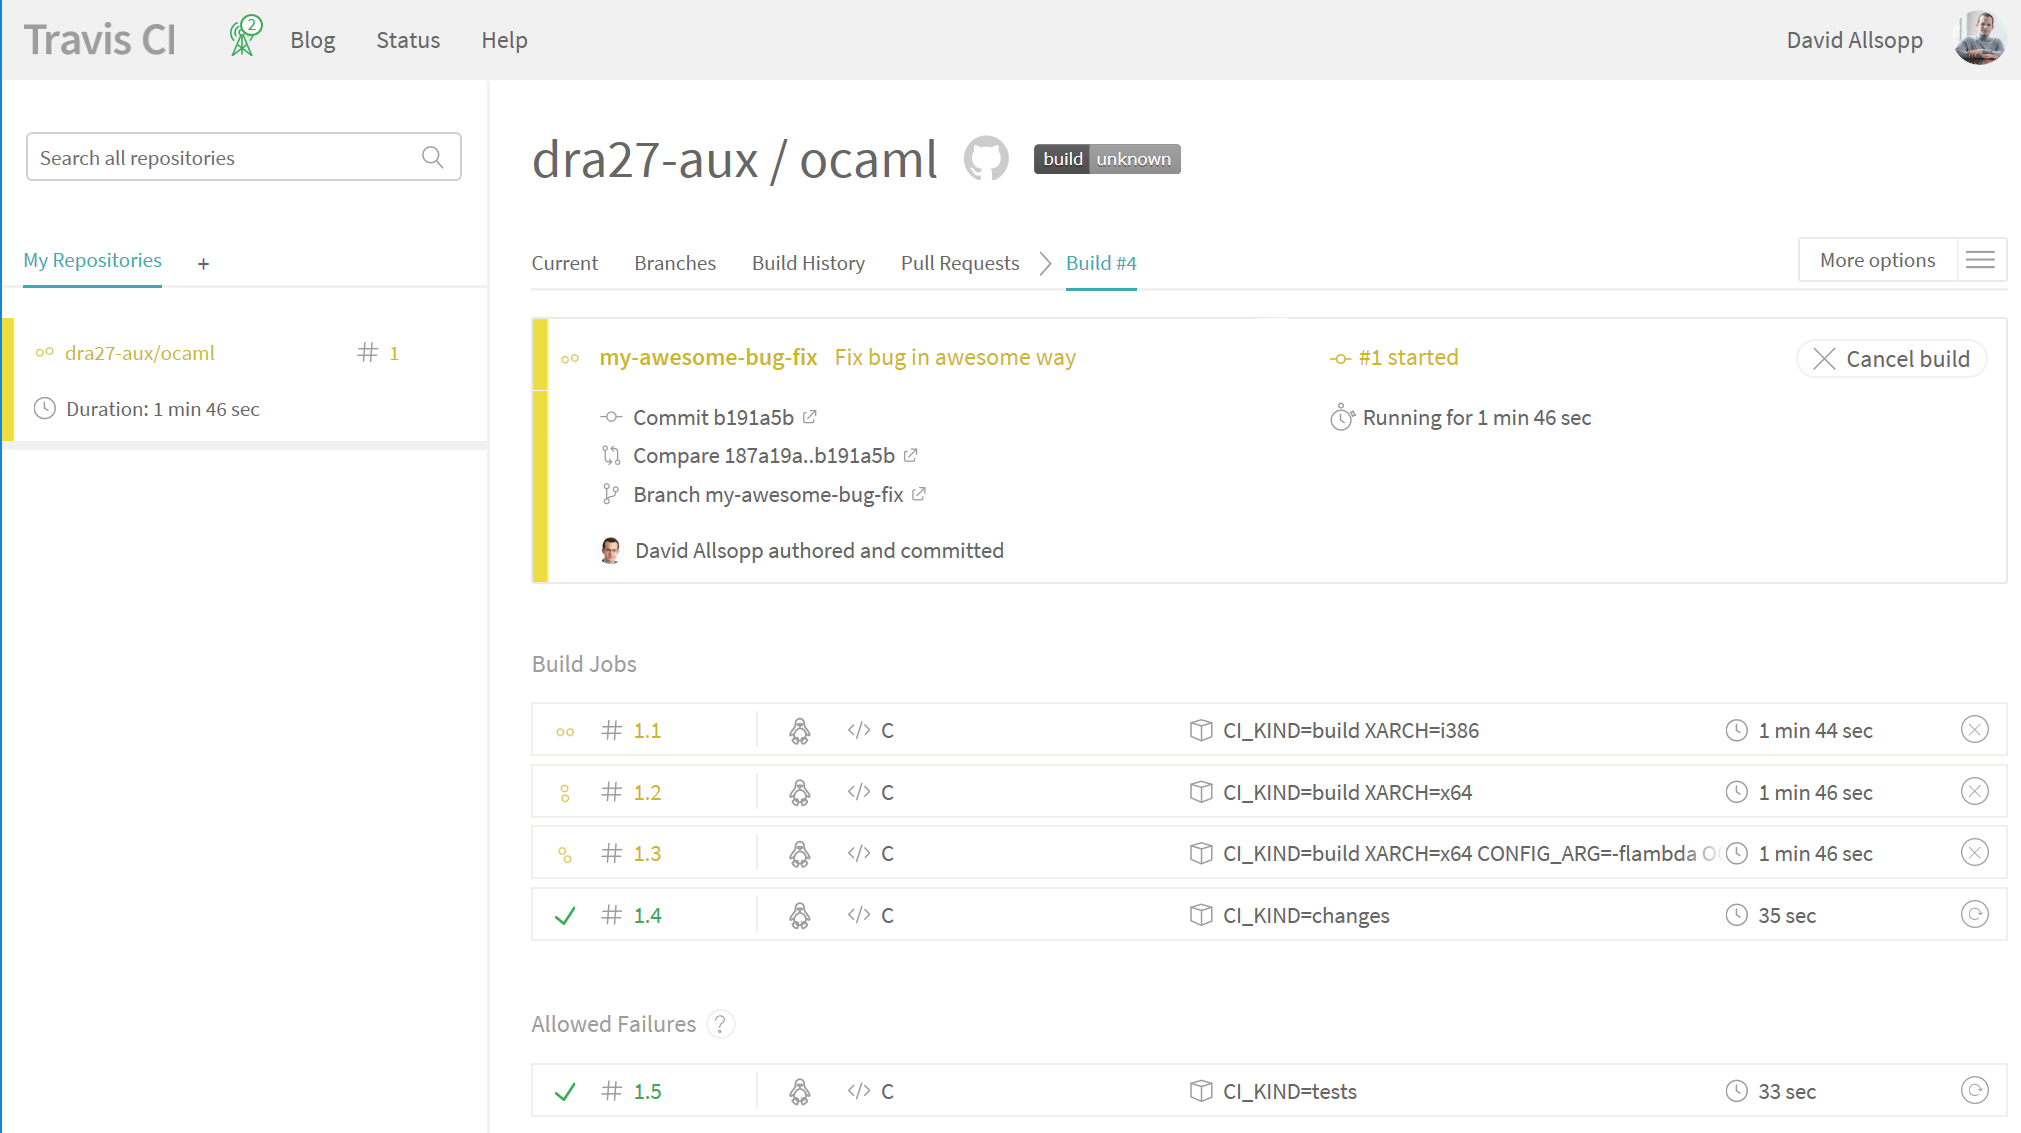2021x1133 pixels.
Task: Click the clock icon beside 35 sec
Action: coord(1736,915)
